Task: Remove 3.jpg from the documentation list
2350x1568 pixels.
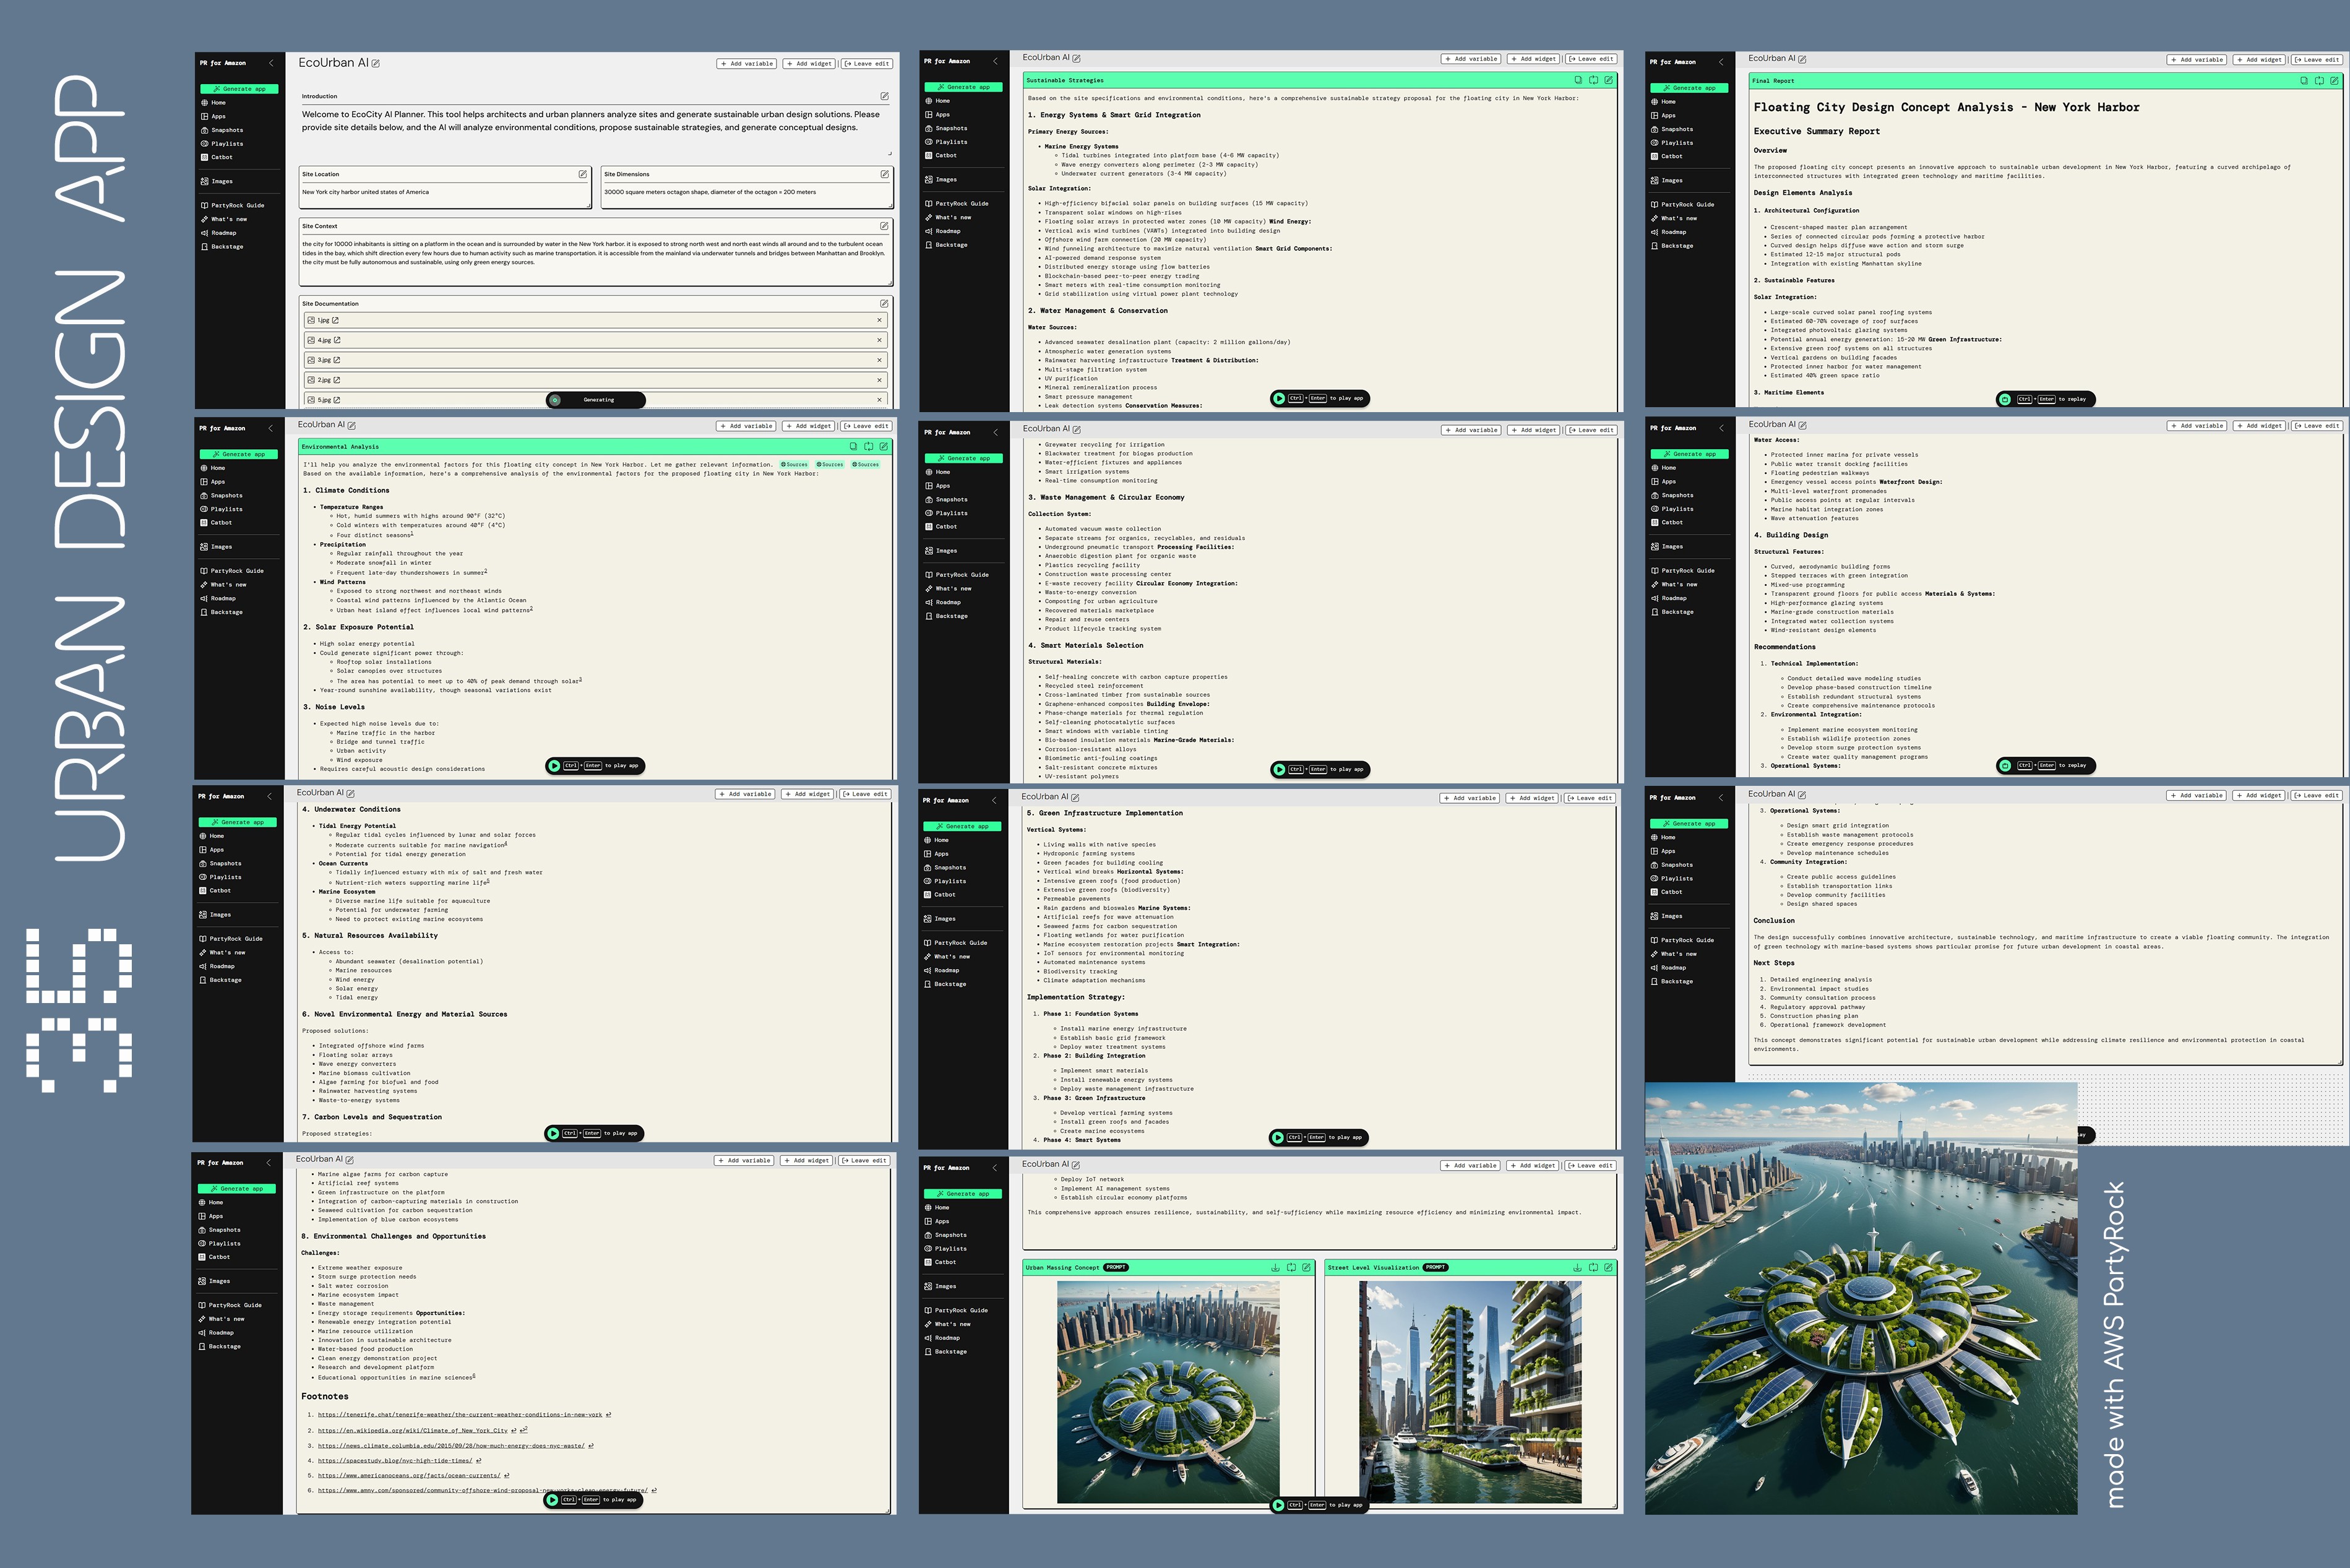Action: click(879, 360)
